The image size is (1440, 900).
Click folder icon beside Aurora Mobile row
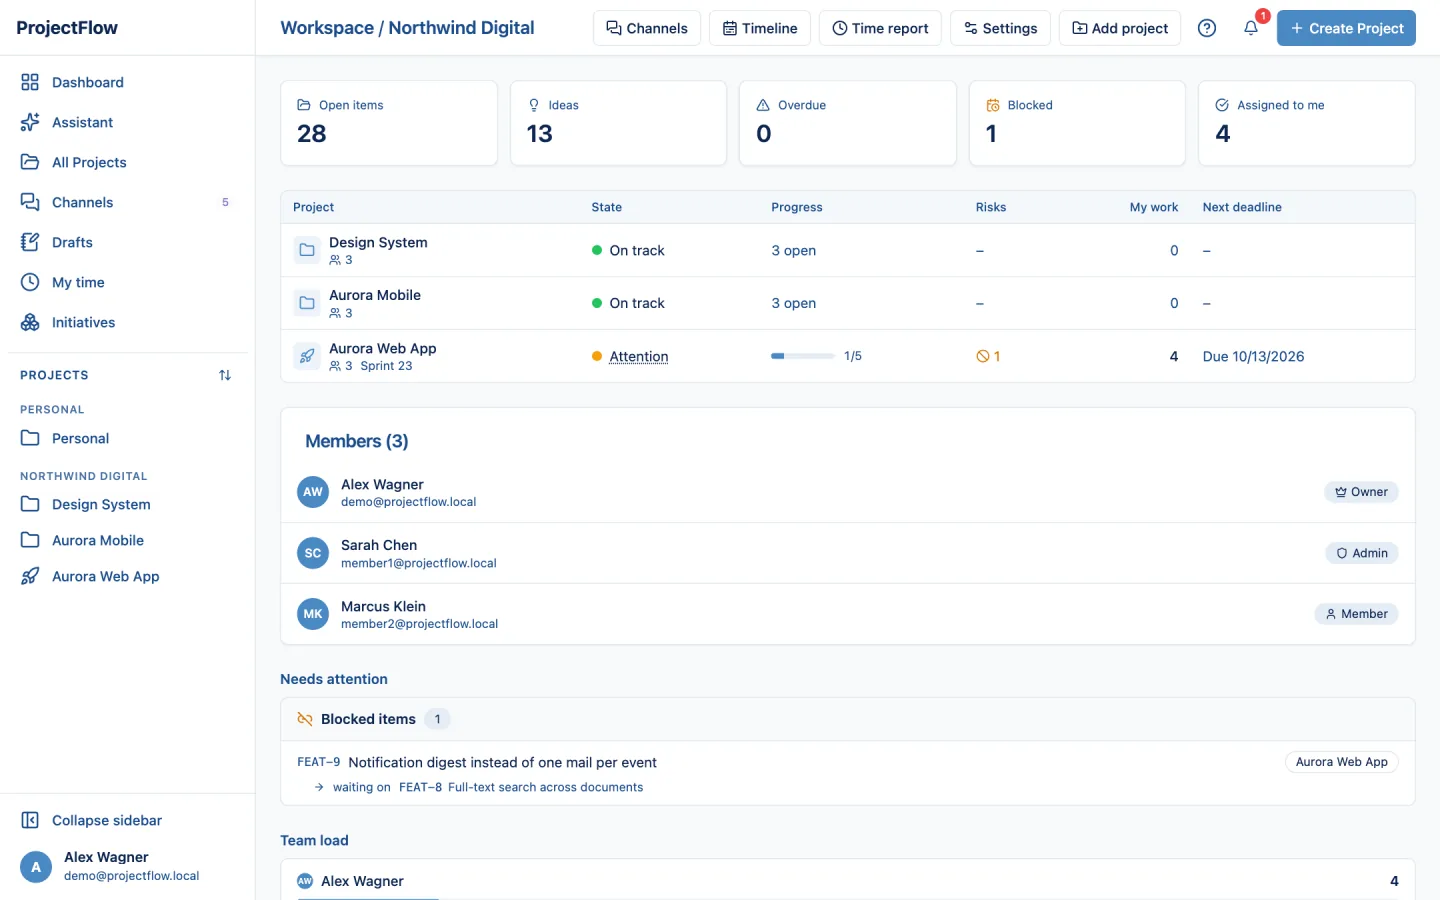[307, 303]
